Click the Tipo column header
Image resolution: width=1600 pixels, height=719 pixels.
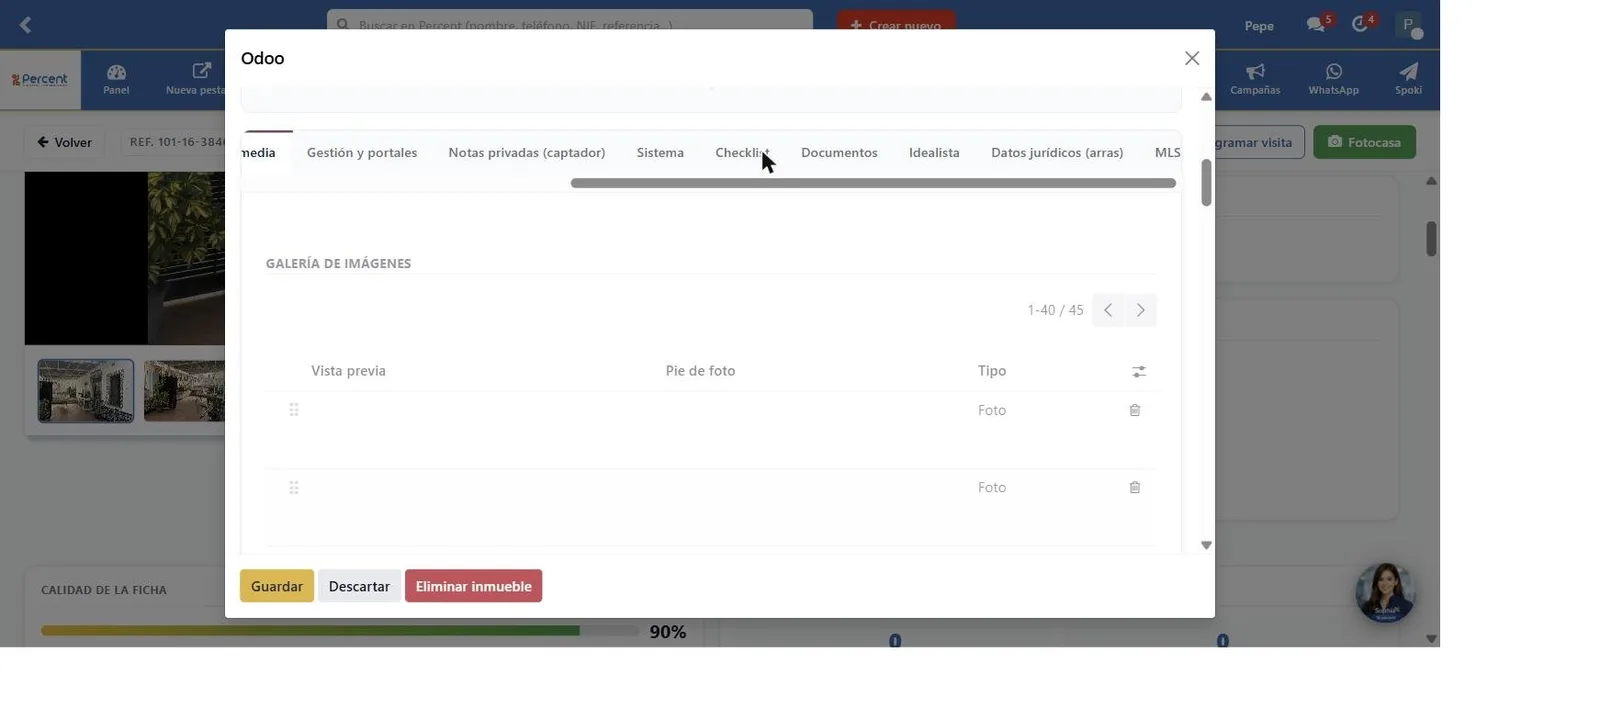tap(992, 371)
